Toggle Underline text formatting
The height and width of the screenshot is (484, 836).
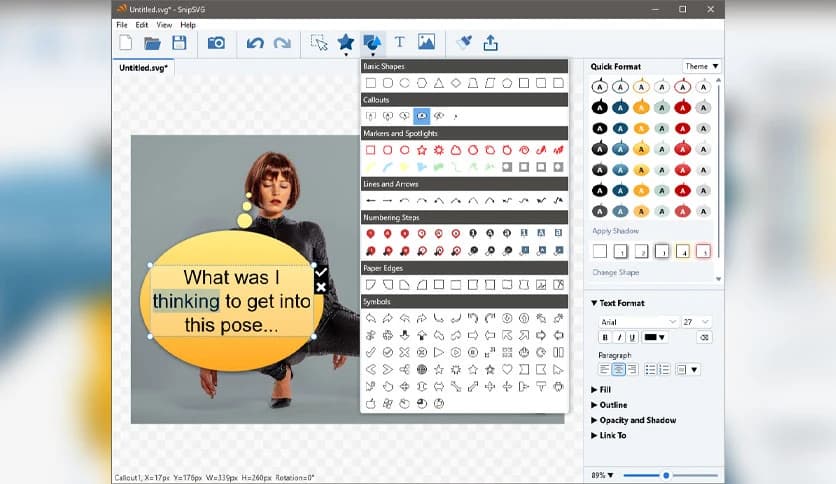[x=632, y=337]
